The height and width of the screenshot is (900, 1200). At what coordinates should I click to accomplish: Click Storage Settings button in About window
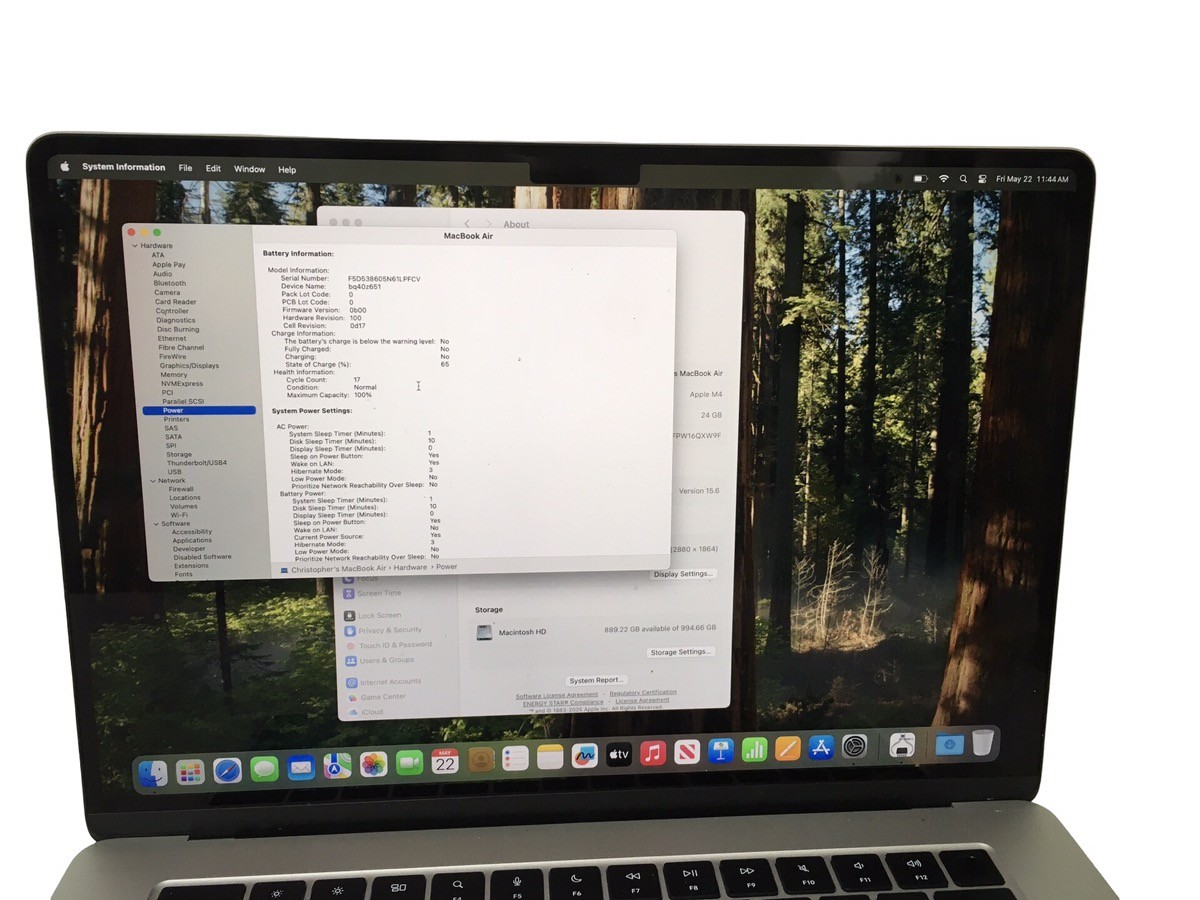(x=680, y=652)
